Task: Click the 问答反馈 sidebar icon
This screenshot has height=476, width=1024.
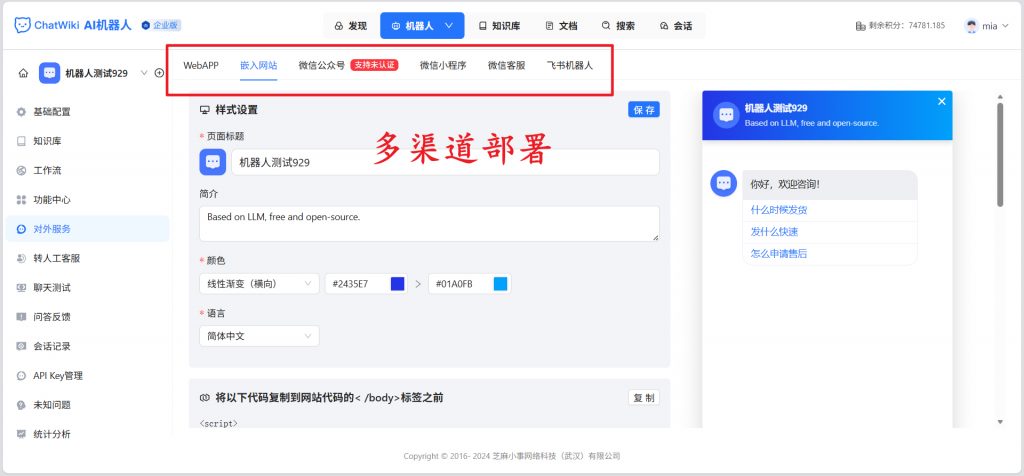Action: (x=21, y=317)
